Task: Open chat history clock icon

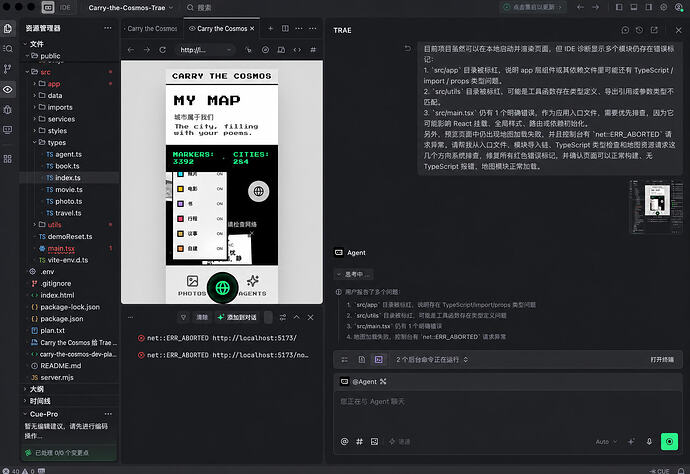Action: tap(639, 30)
